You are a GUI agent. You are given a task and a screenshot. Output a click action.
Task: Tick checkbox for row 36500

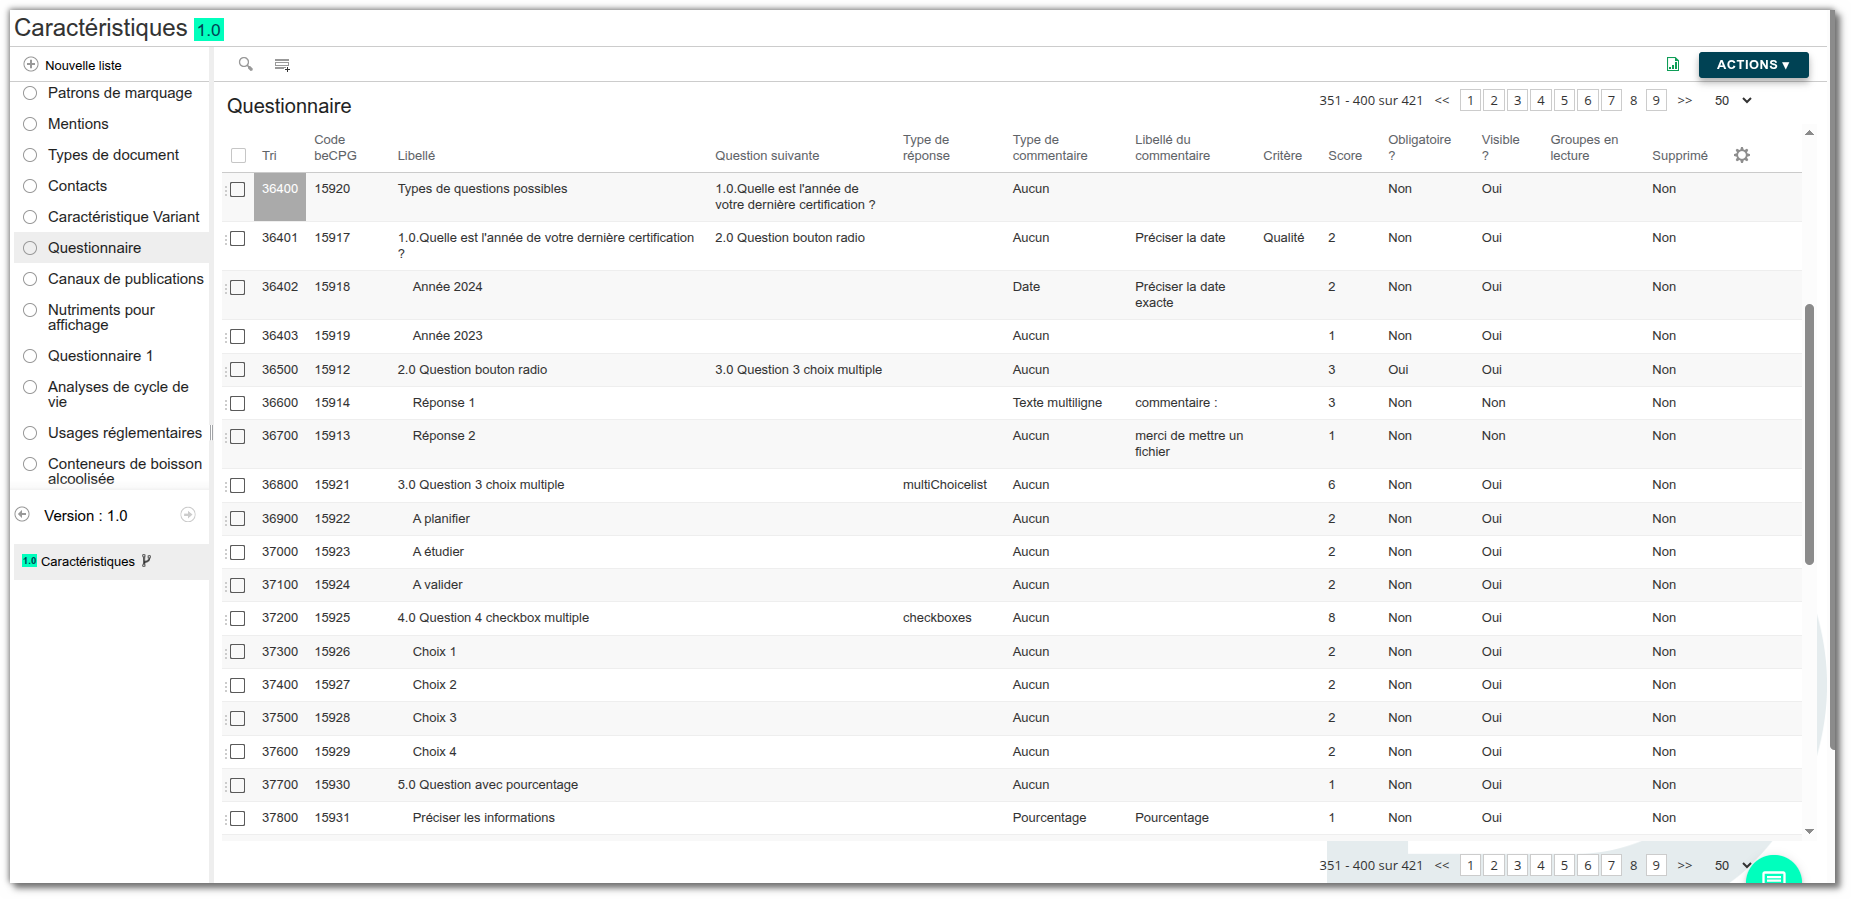[x=238, y=370]
